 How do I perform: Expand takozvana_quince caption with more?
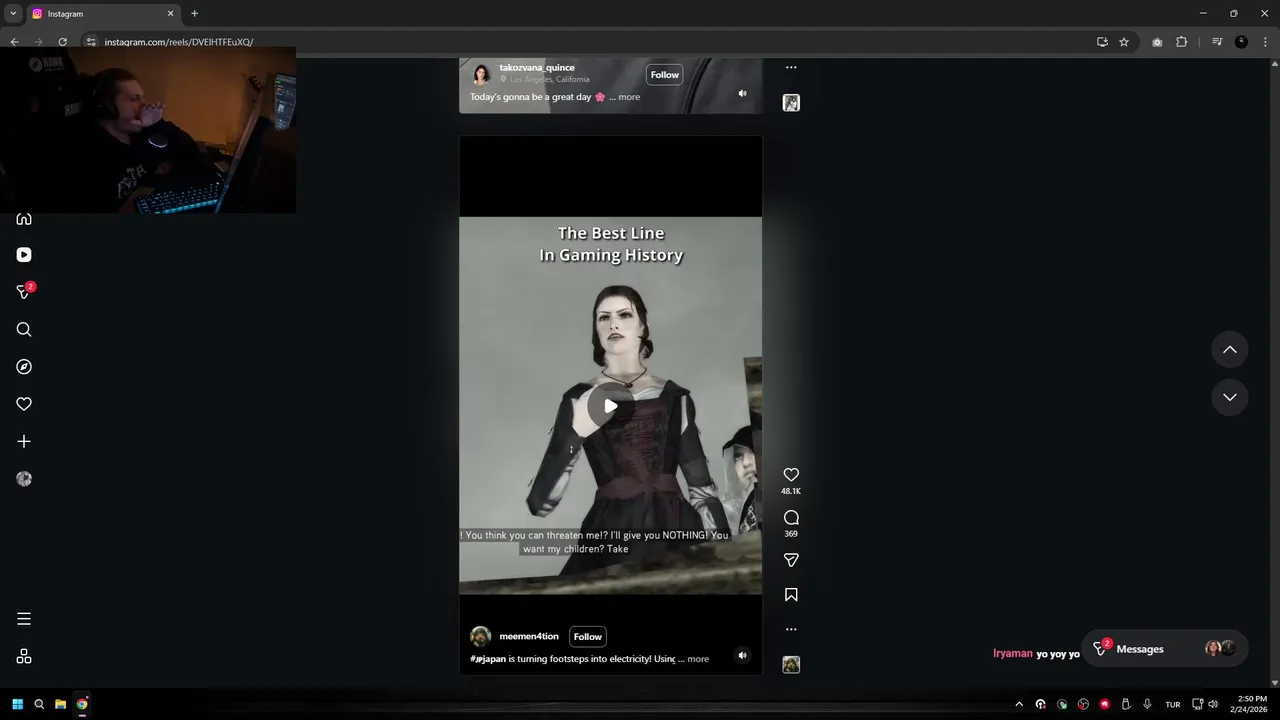coord(629,97)
